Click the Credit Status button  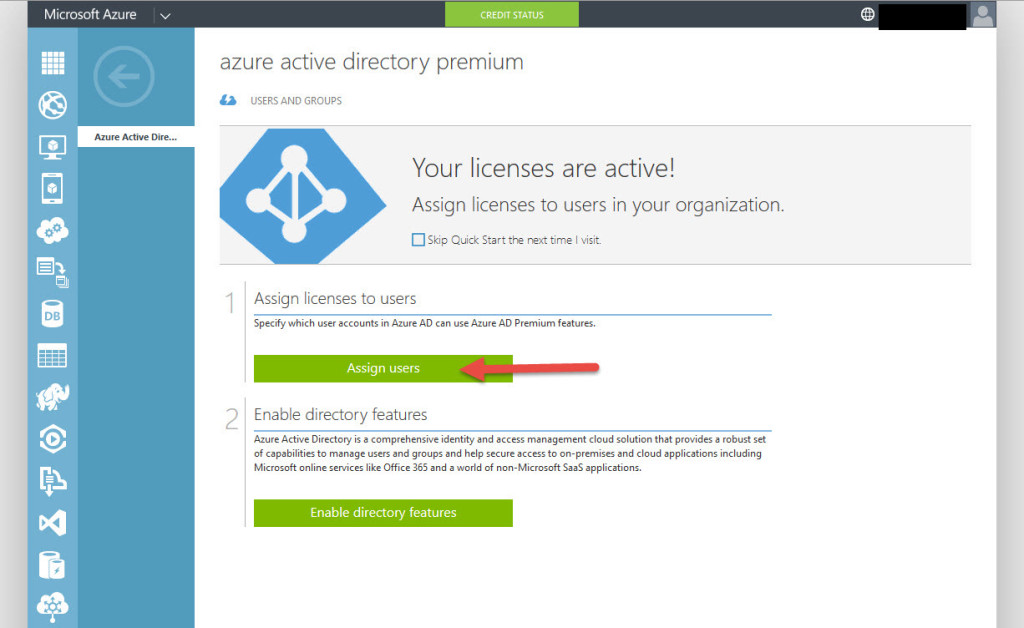click(x=512, y=15)
